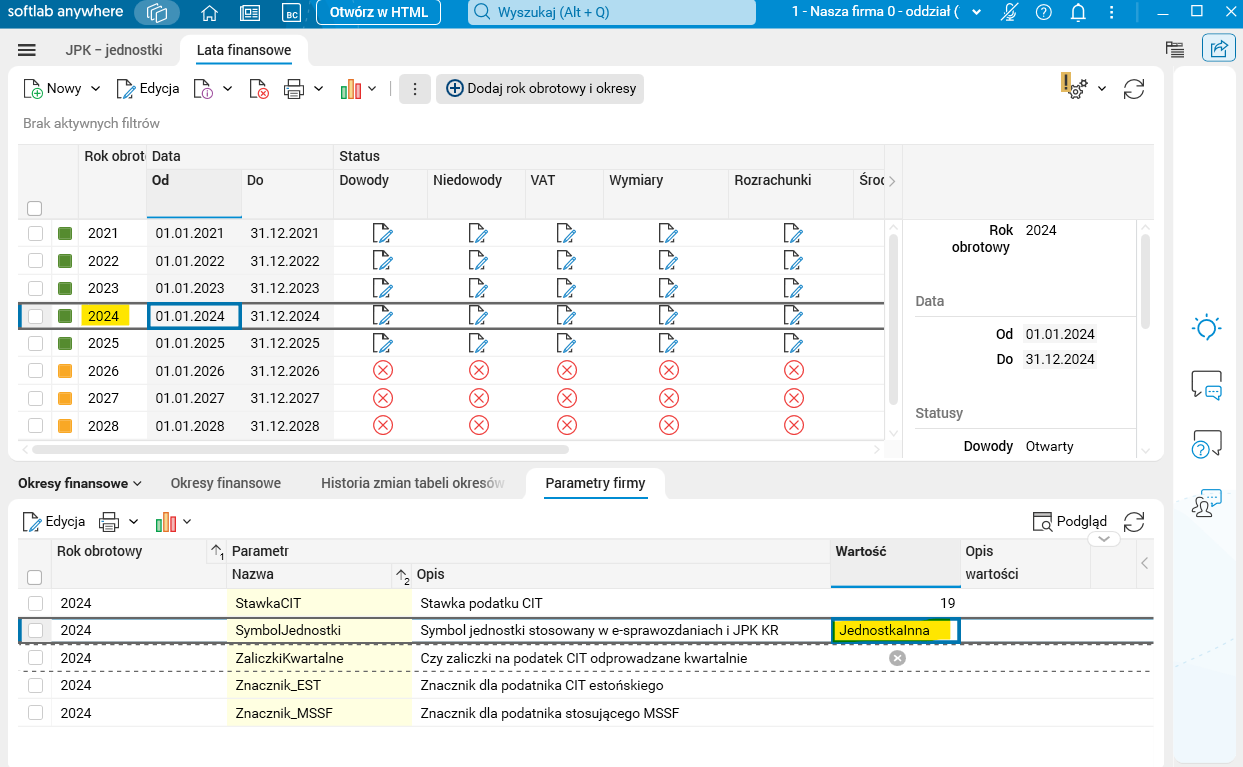
Task: Expand upper chart dropdown arrow
Action: pos(372,89)
